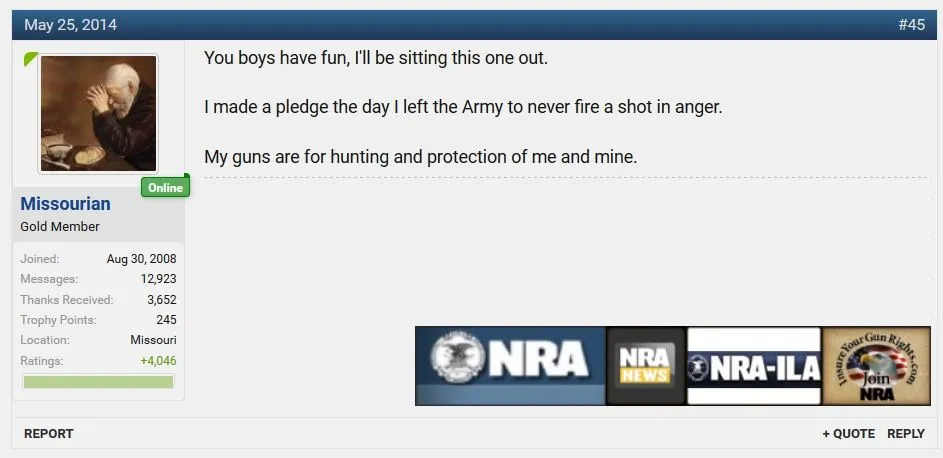The width and height of the screenshot is (943, 458).
Task: Click the Gold Member title
Action: point(60,227)
